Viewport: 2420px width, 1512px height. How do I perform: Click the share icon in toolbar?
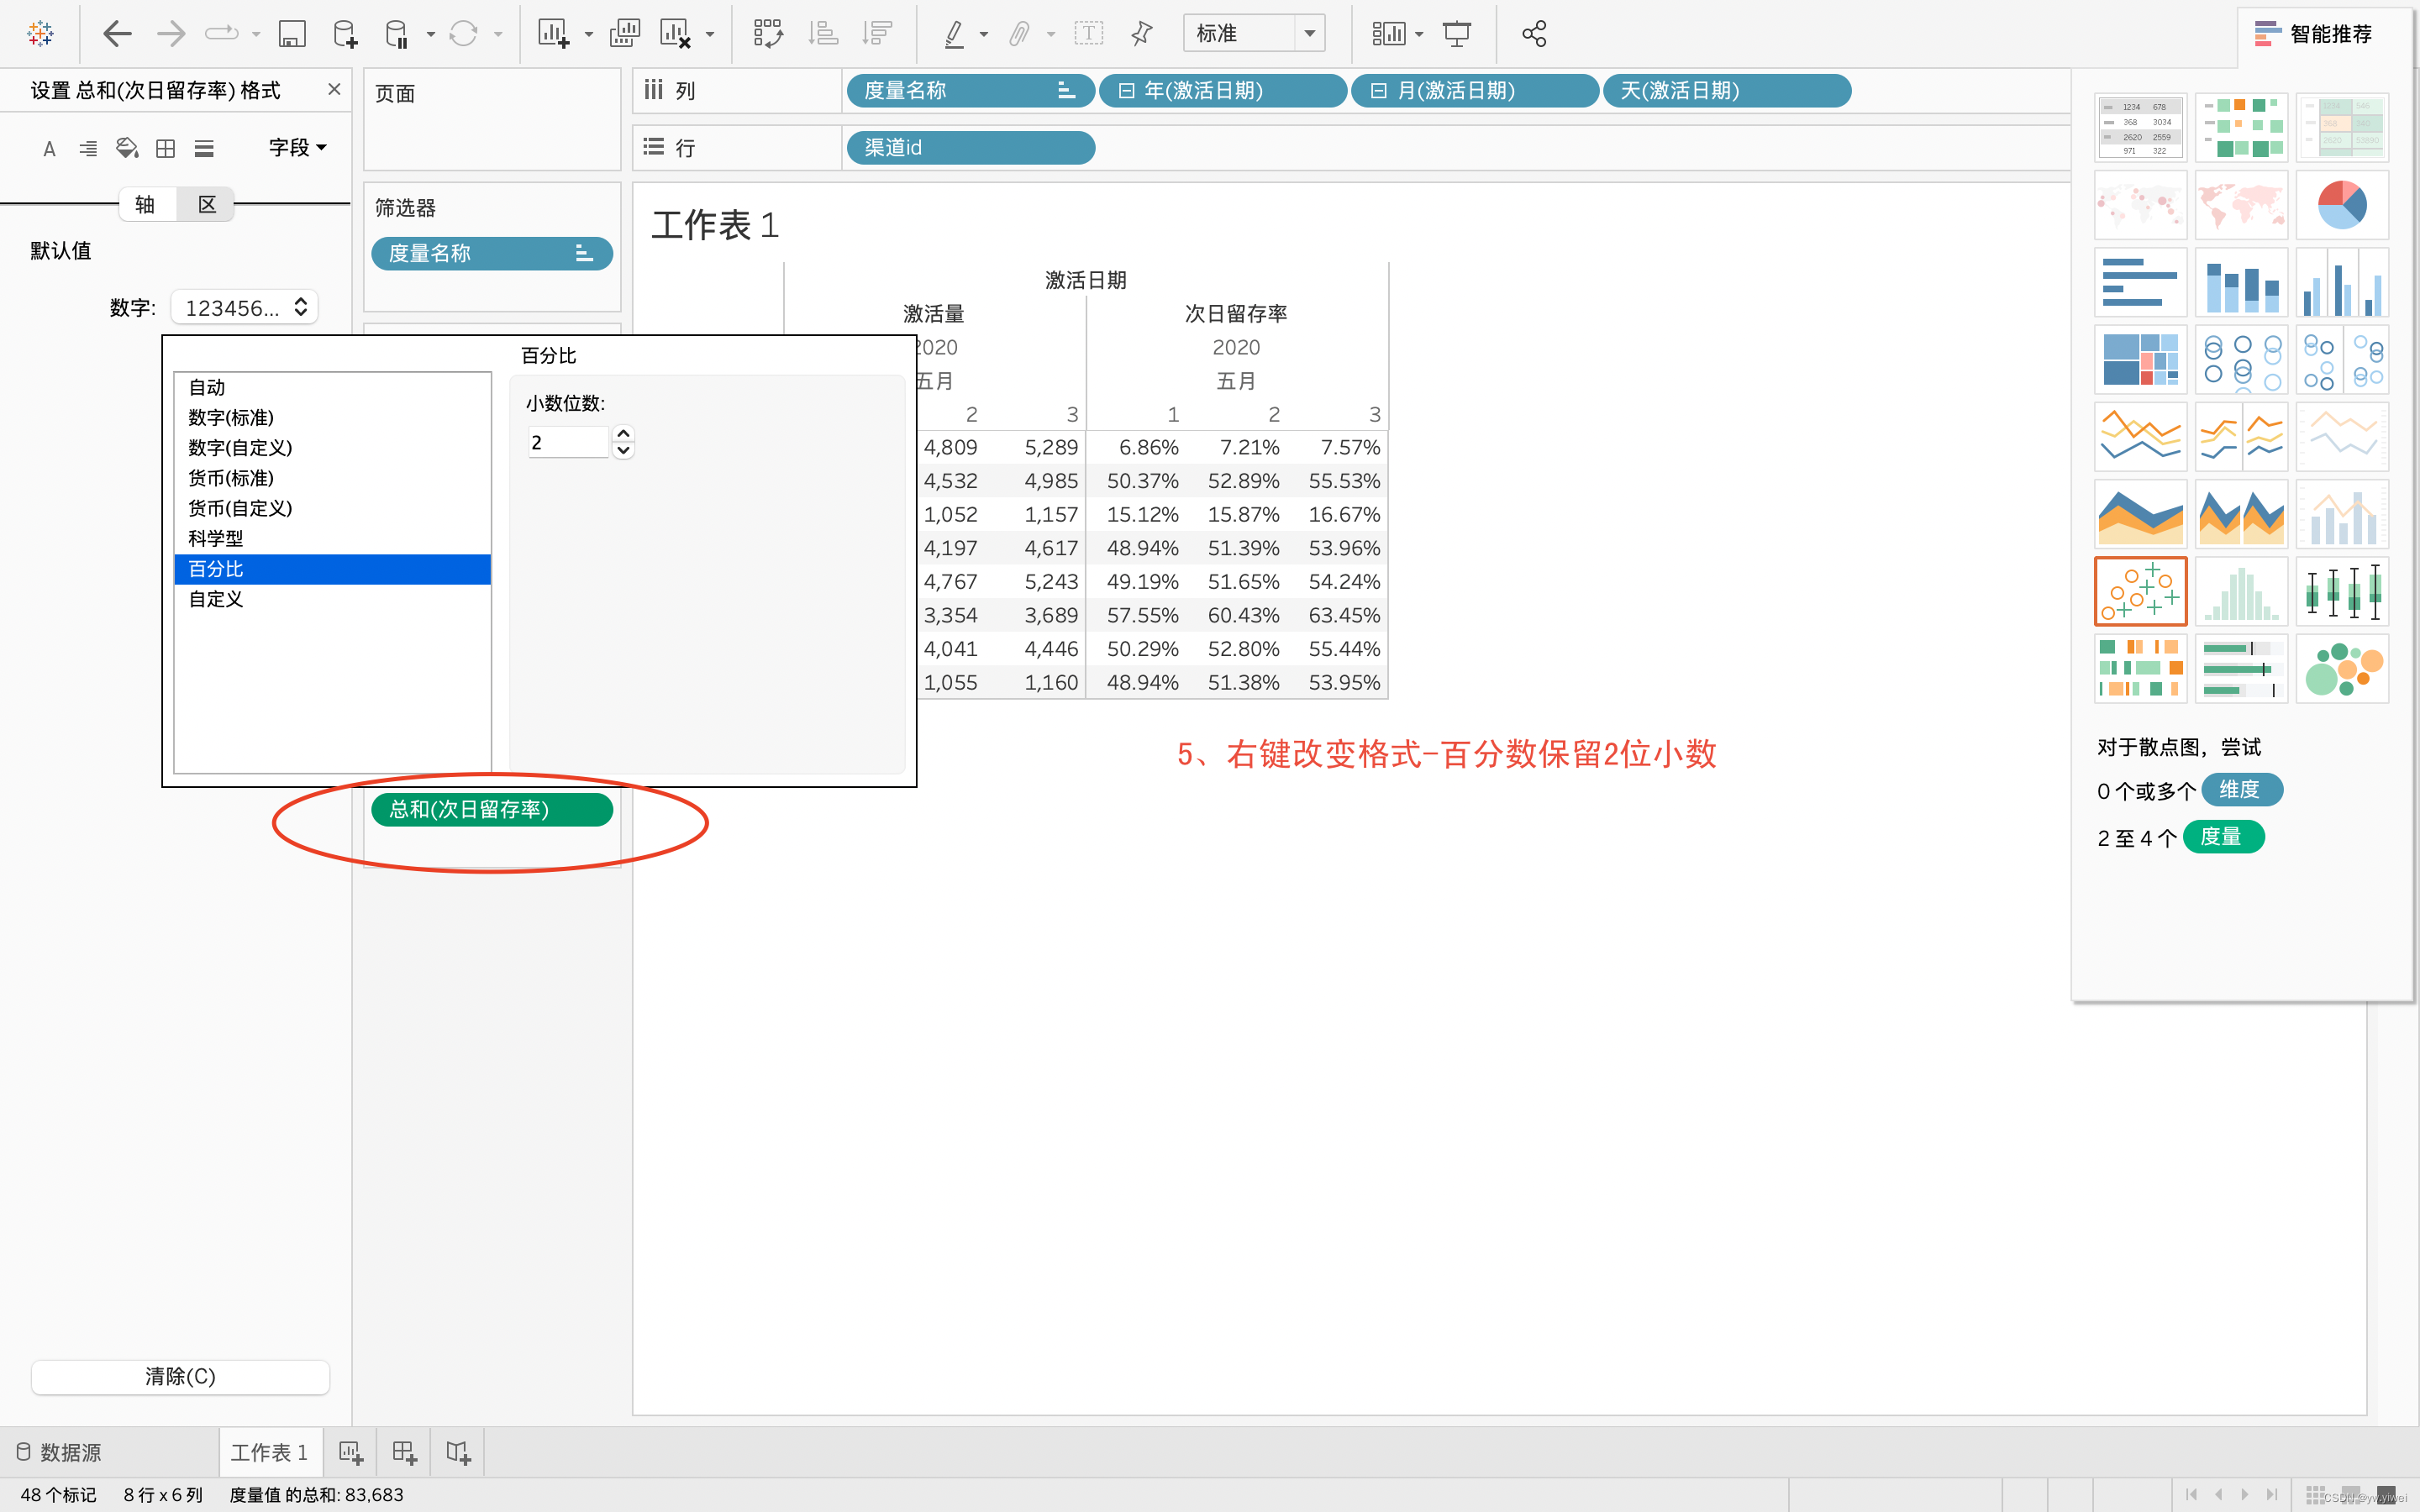1533,34
